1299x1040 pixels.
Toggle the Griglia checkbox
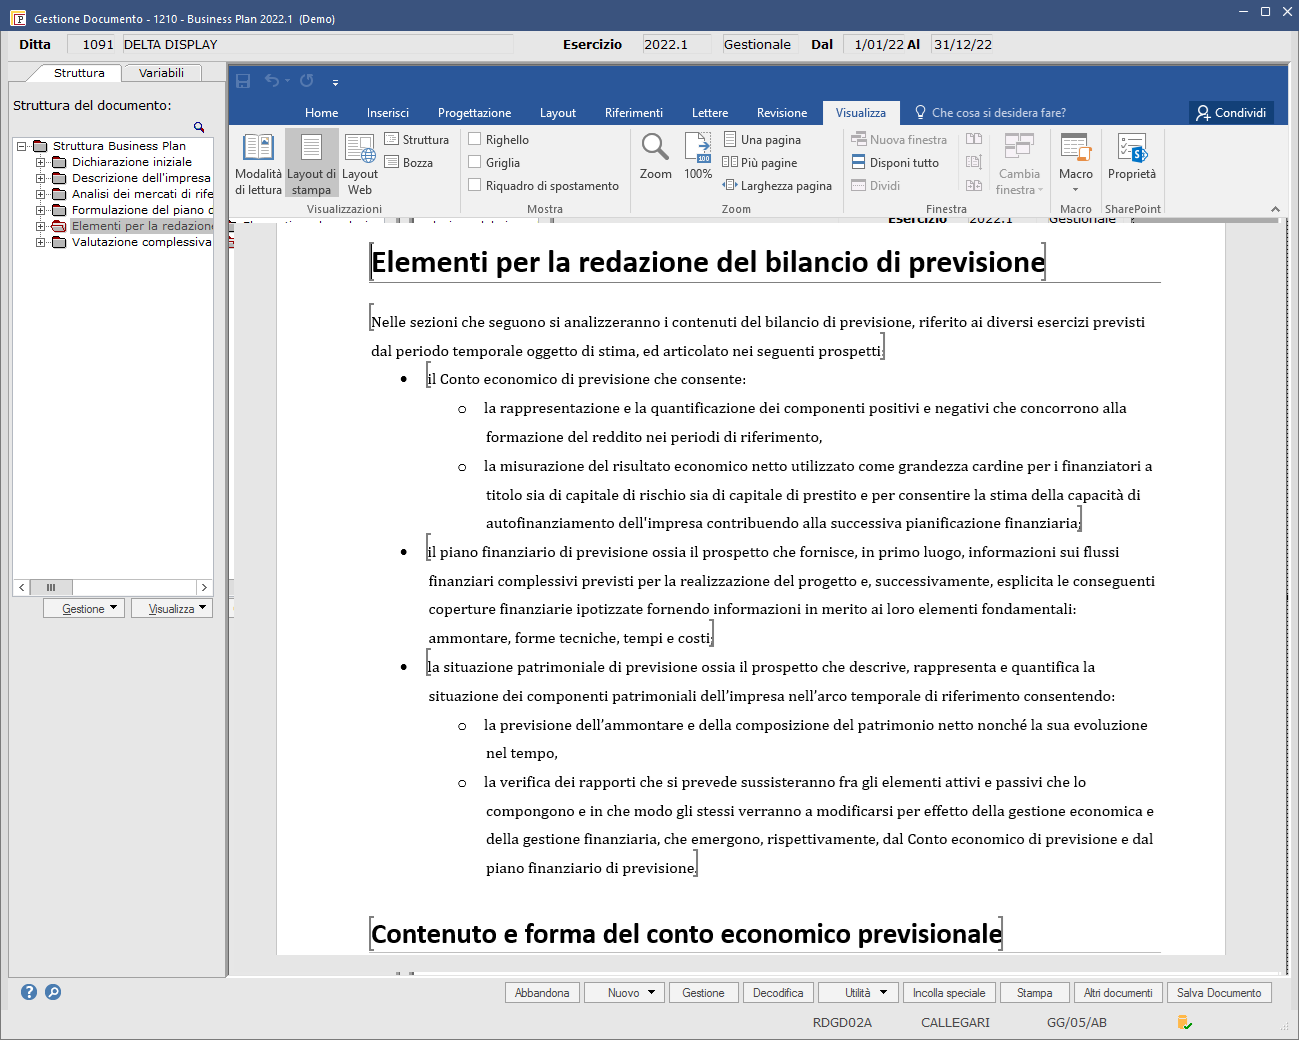click(475, 162)
